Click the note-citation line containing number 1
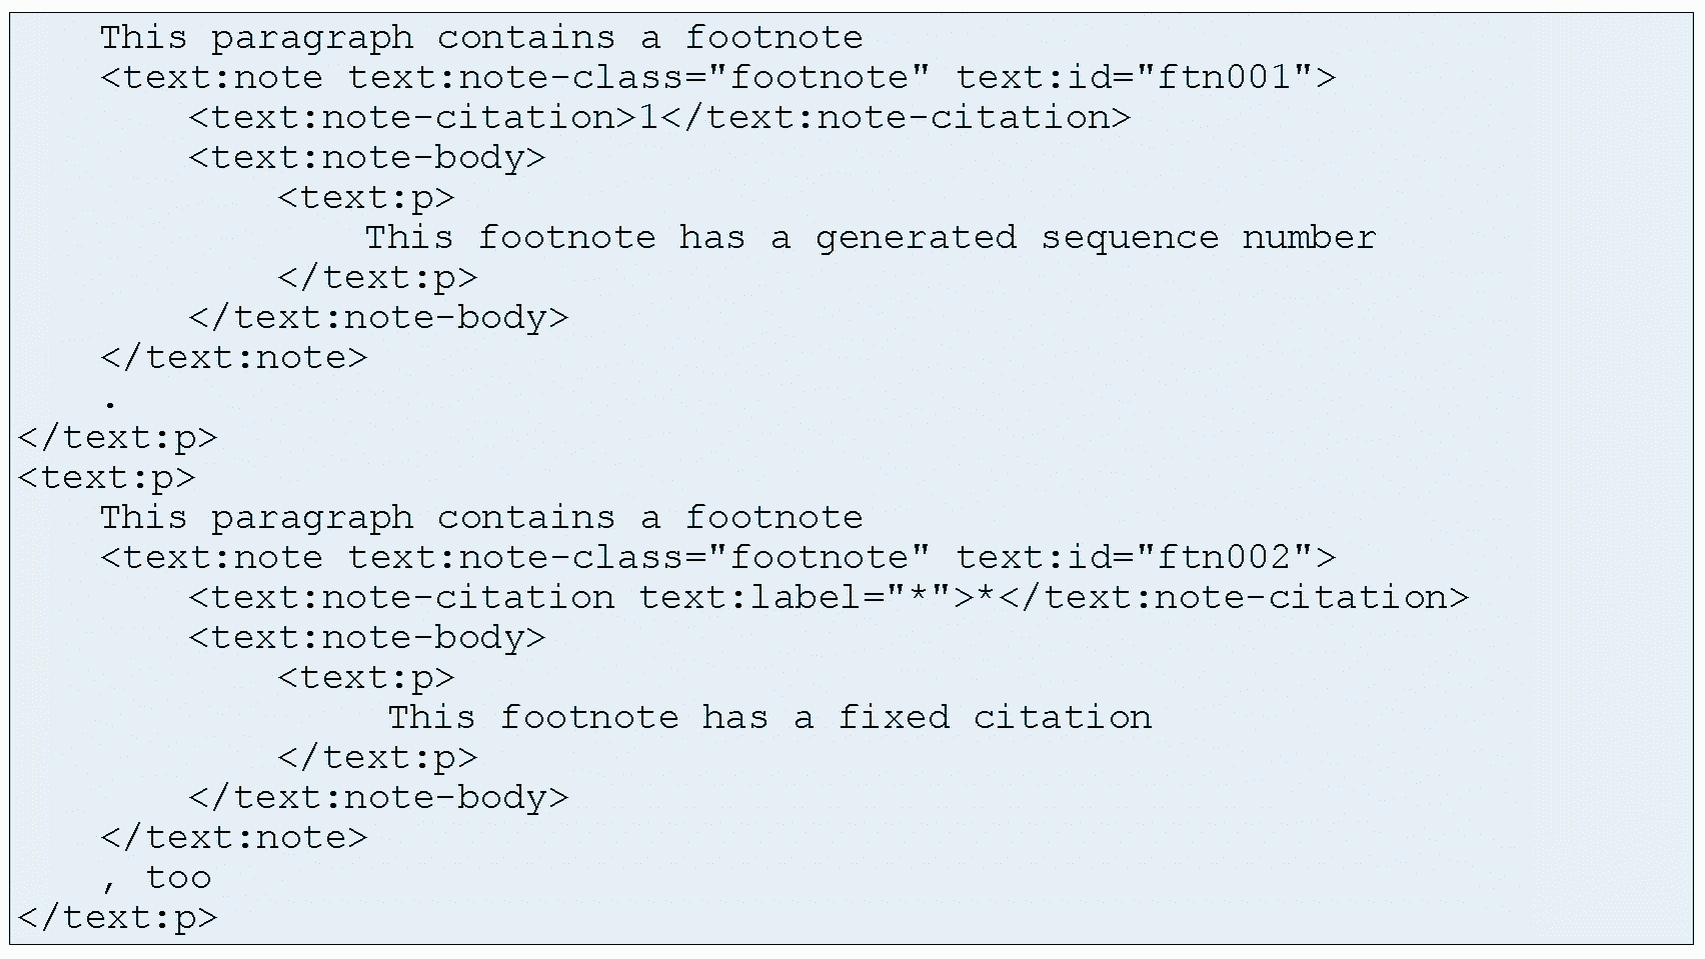 tap(659, 118)
